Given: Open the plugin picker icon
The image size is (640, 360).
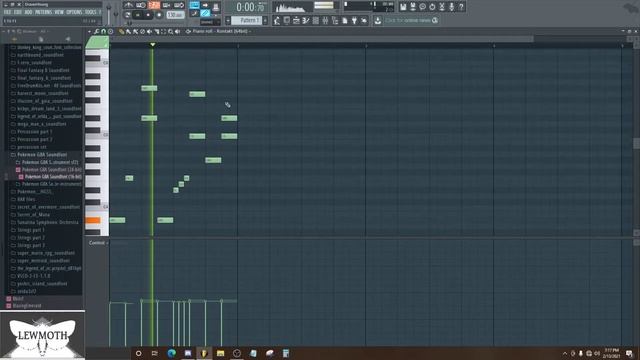Looking at the screenshot, I should [x=354, y=20].
